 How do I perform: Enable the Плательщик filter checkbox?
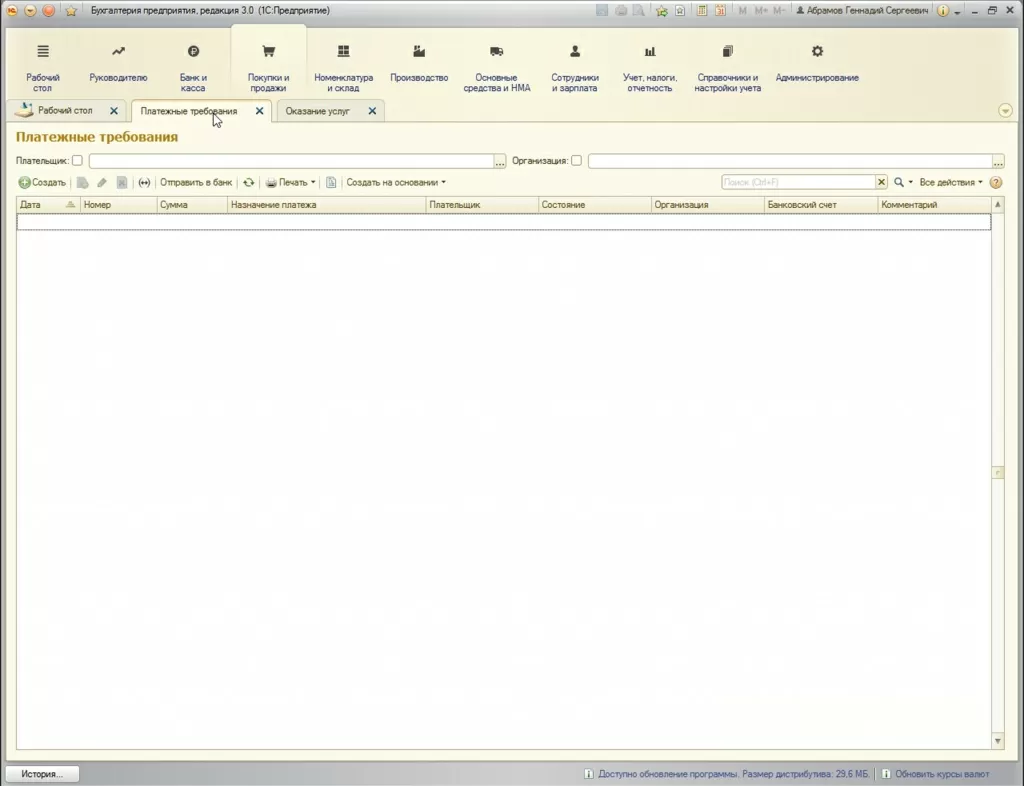click(x=77, y=161)
